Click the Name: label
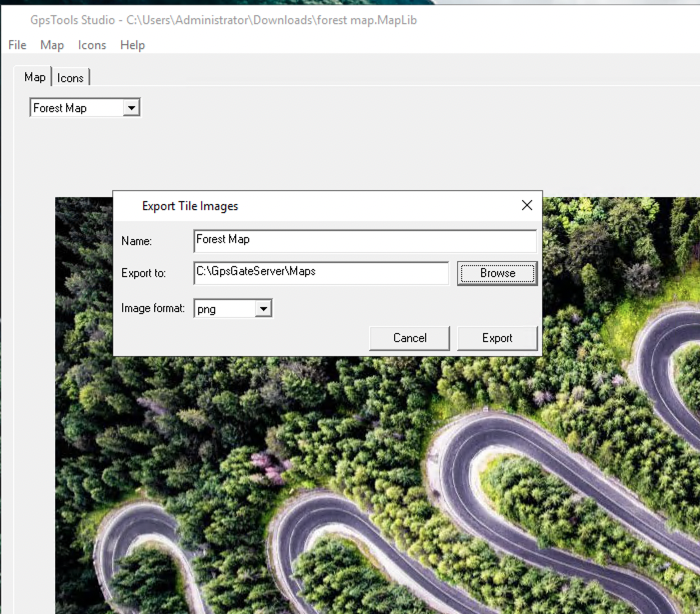Screen dimensions: 700x614 tap(137, 241)
